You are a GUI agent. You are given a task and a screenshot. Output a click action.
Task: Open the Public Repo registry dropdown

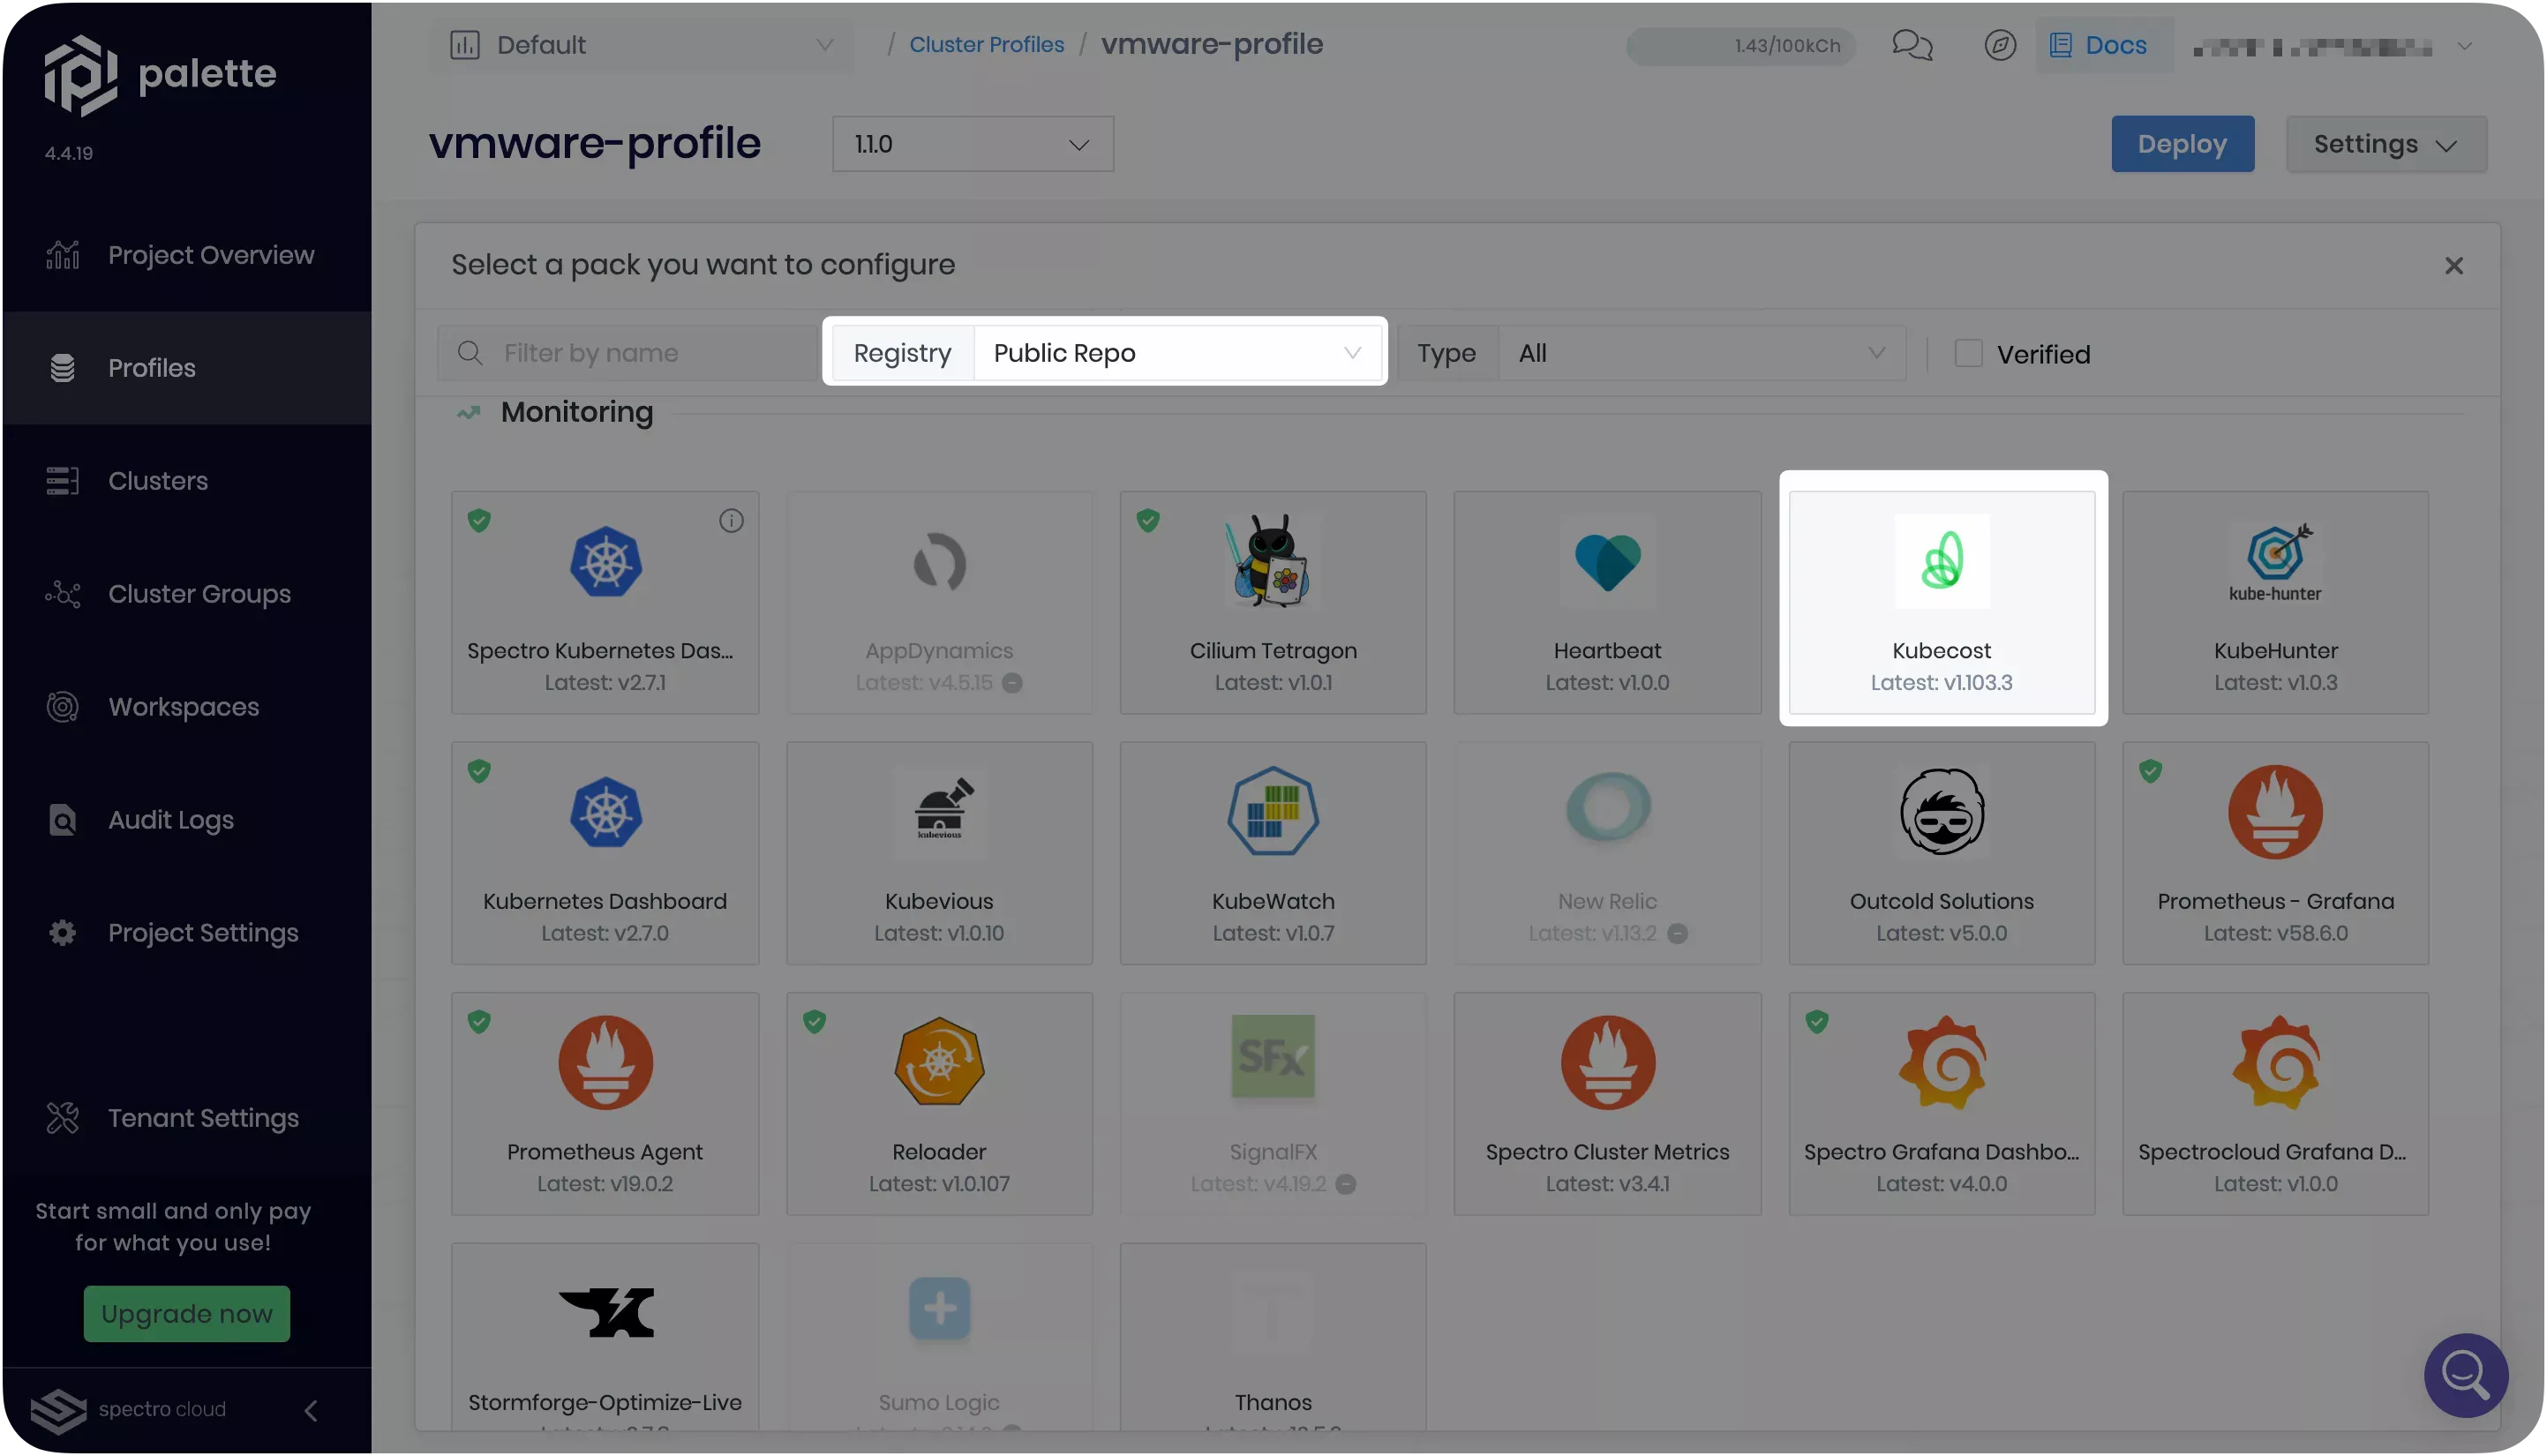pos(1178,352)
